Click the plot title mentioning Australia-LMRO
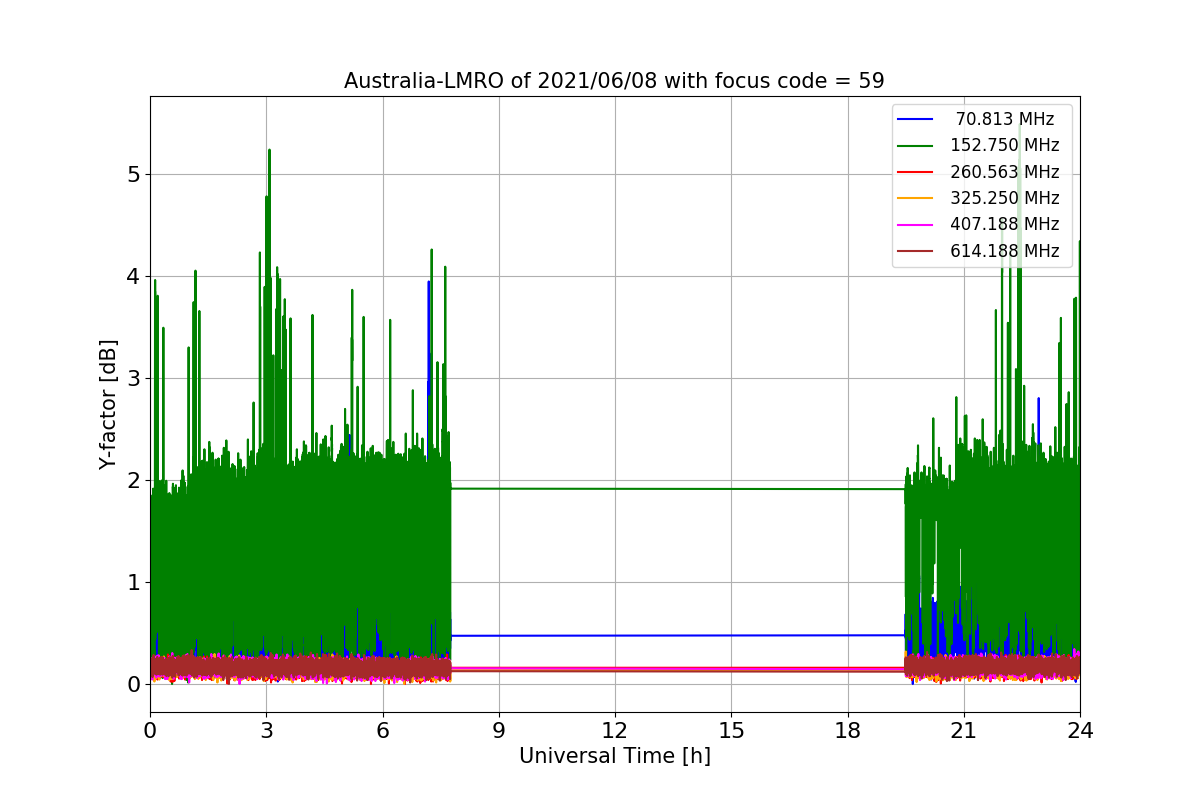This screenshot has width=1200, height=800. (614, 81)
